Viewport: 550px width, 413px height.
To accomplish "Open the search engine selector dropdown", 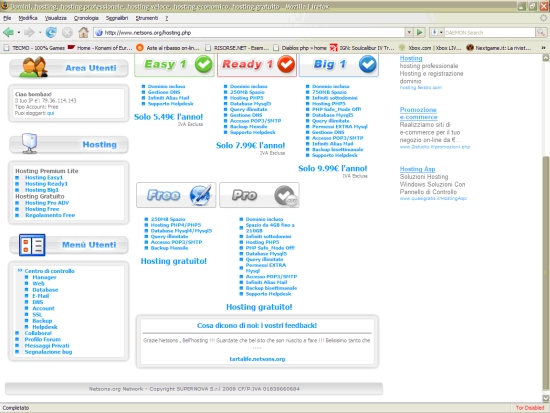I will 437,33.
